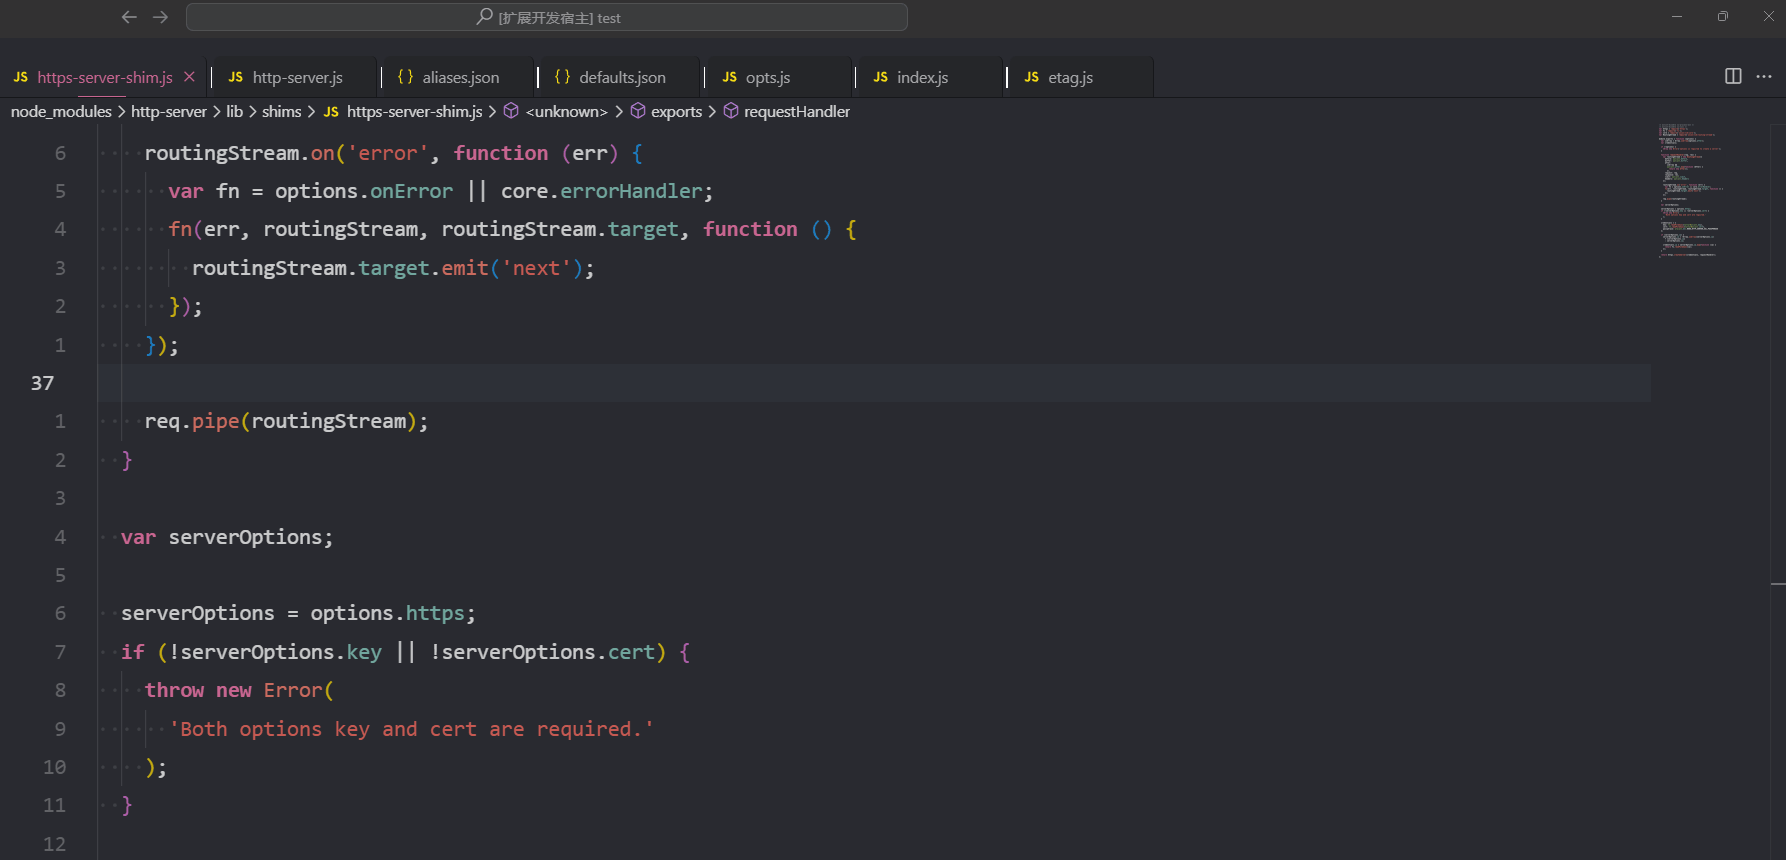This screenshot has width=1786, height=860.
Task: Click 'var serverOptions;' declaration
Action: tap(227, 537)
